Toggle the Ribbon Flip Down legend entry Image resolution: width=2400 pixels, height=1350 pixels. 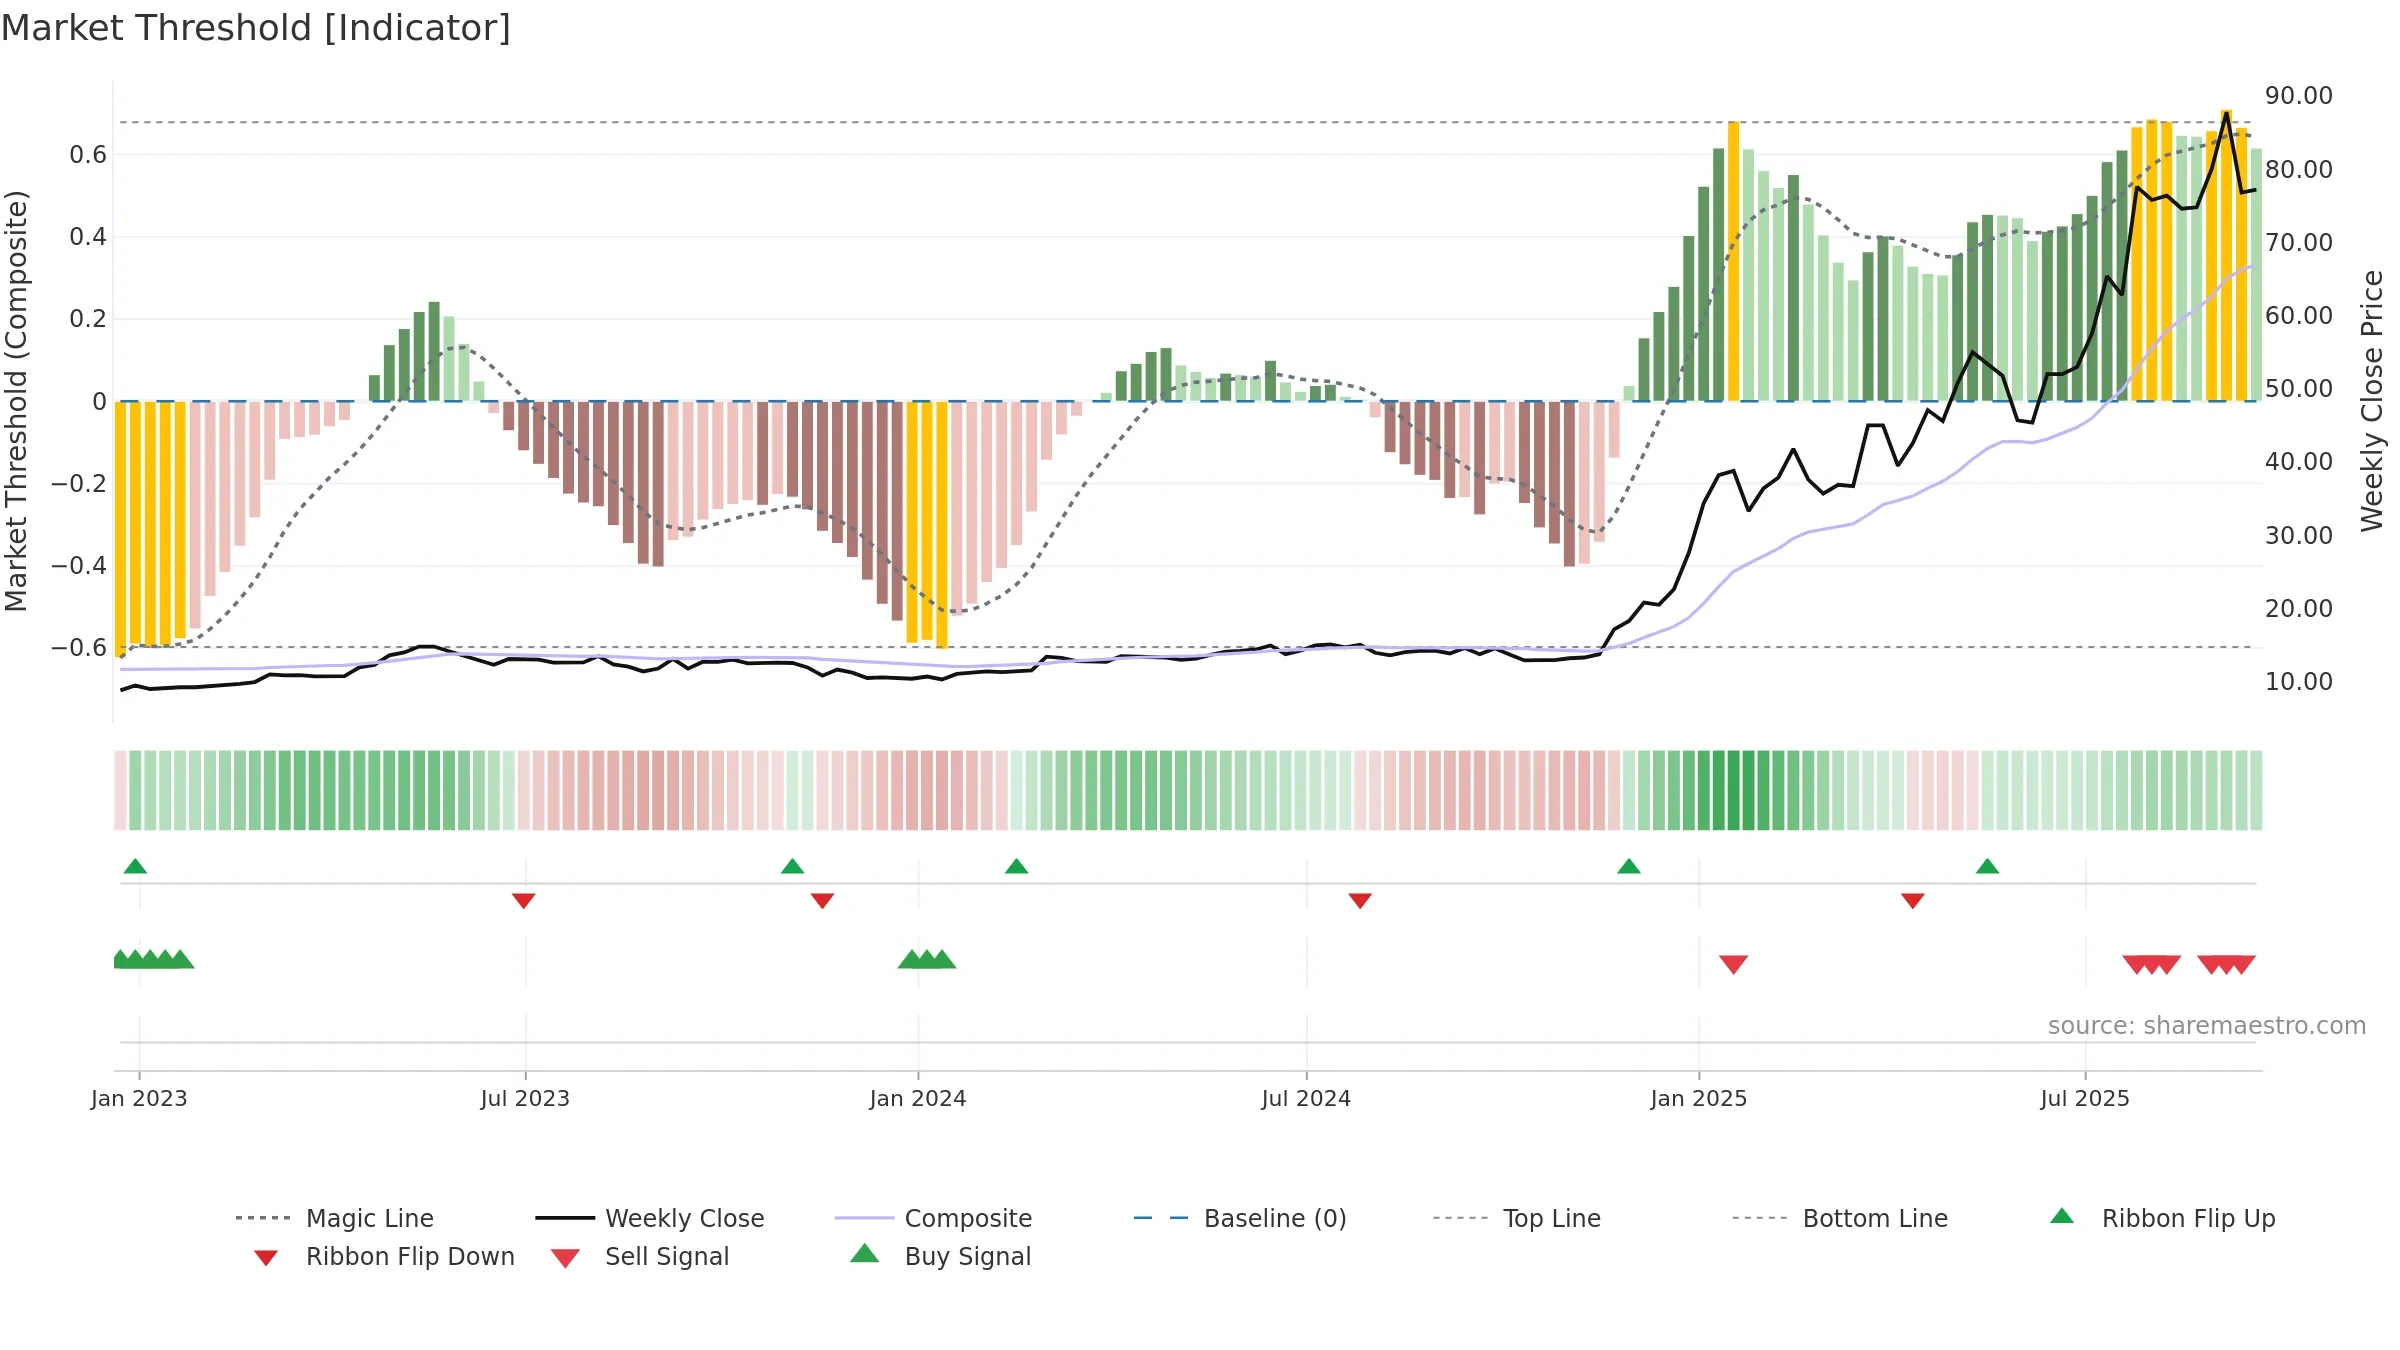pyautogui.click(x=384, y=1256)
